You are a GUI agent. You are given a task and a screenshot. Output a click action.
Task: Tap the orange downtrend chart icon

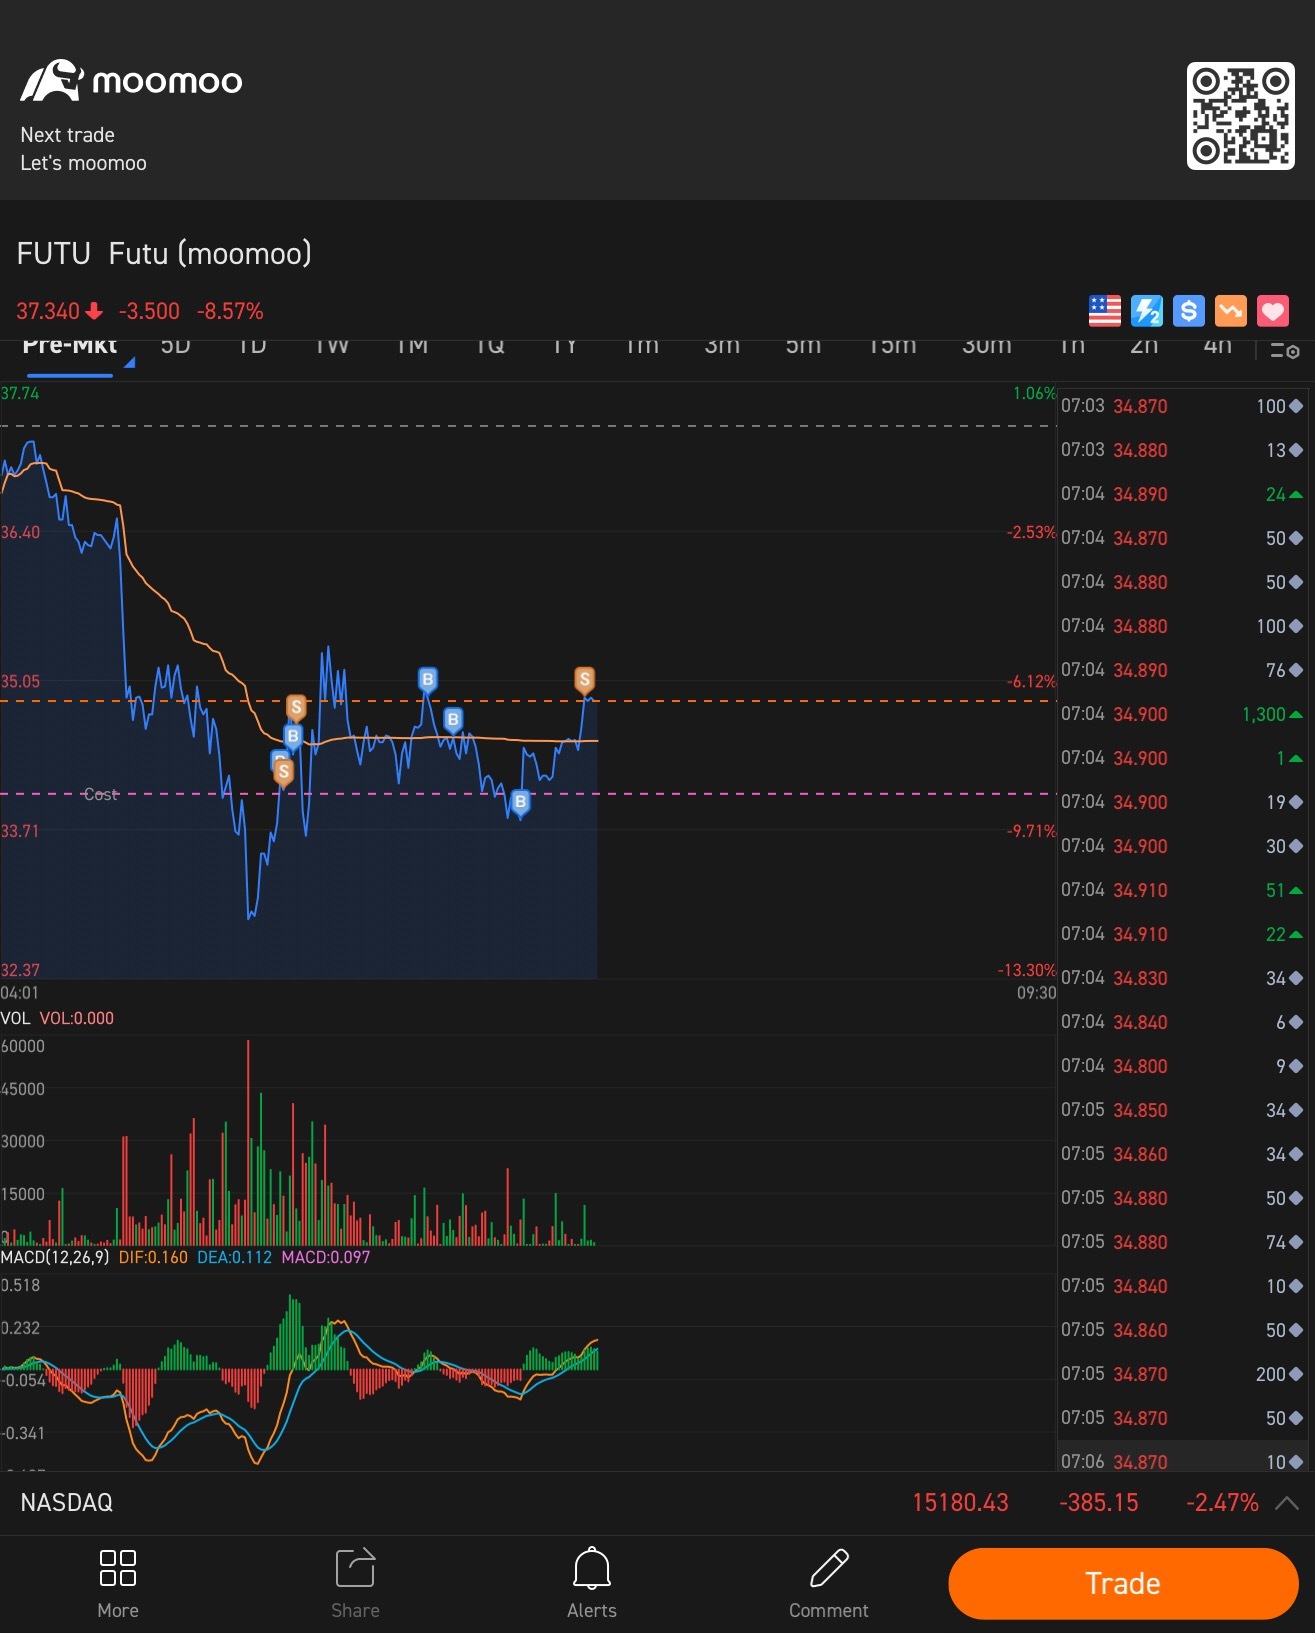coord(1231,311)
